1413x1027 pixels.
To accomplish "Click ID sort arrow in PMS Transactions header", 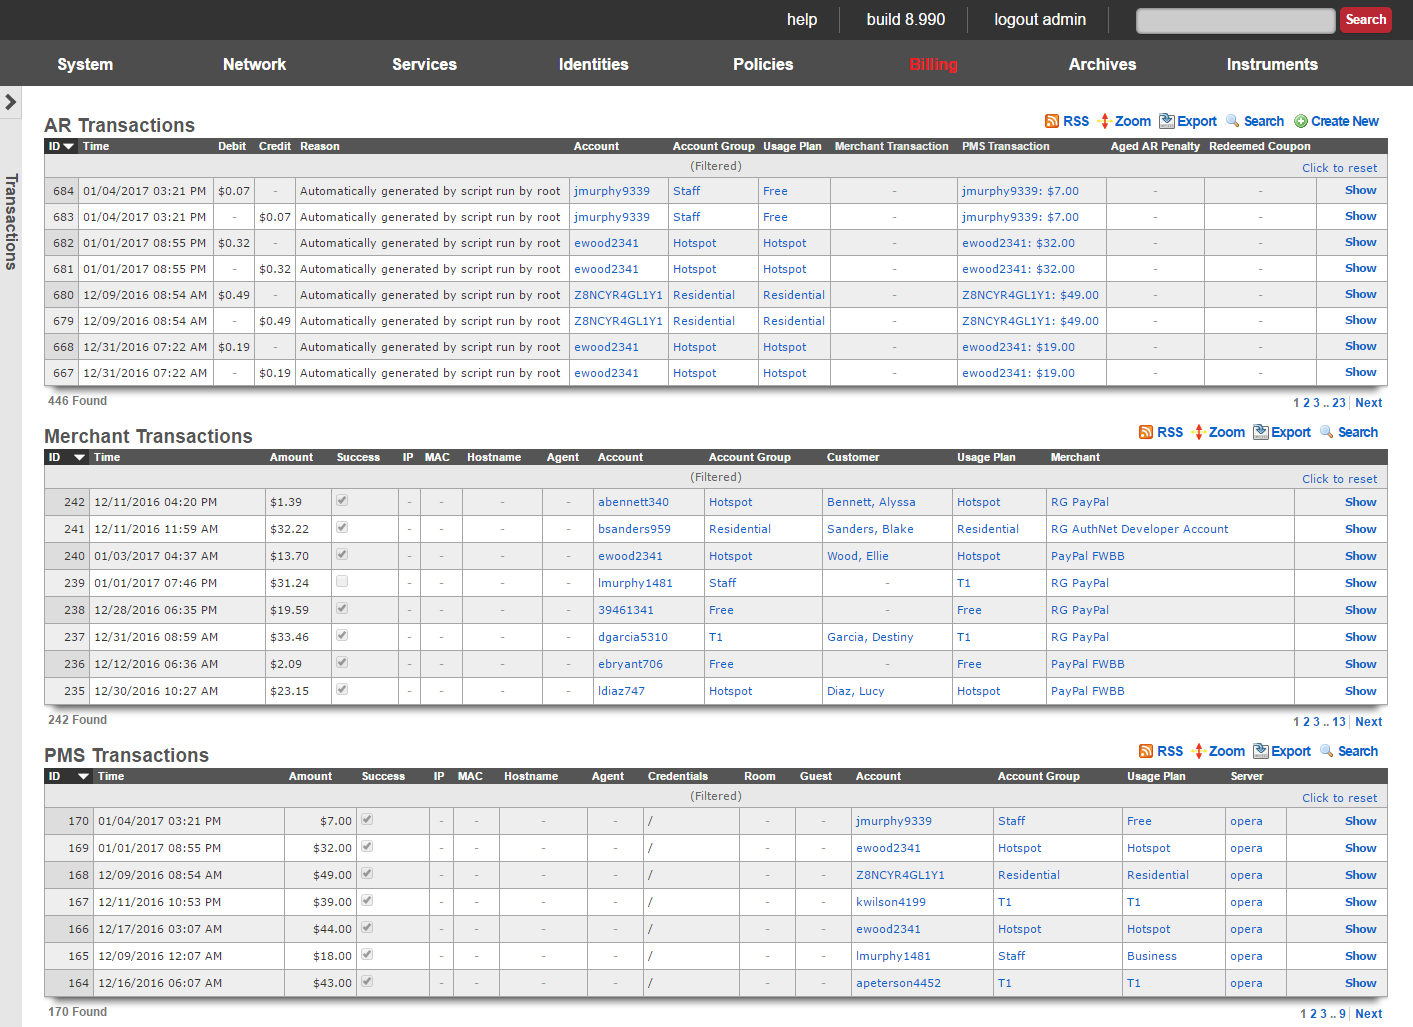I will pos(84,777).
